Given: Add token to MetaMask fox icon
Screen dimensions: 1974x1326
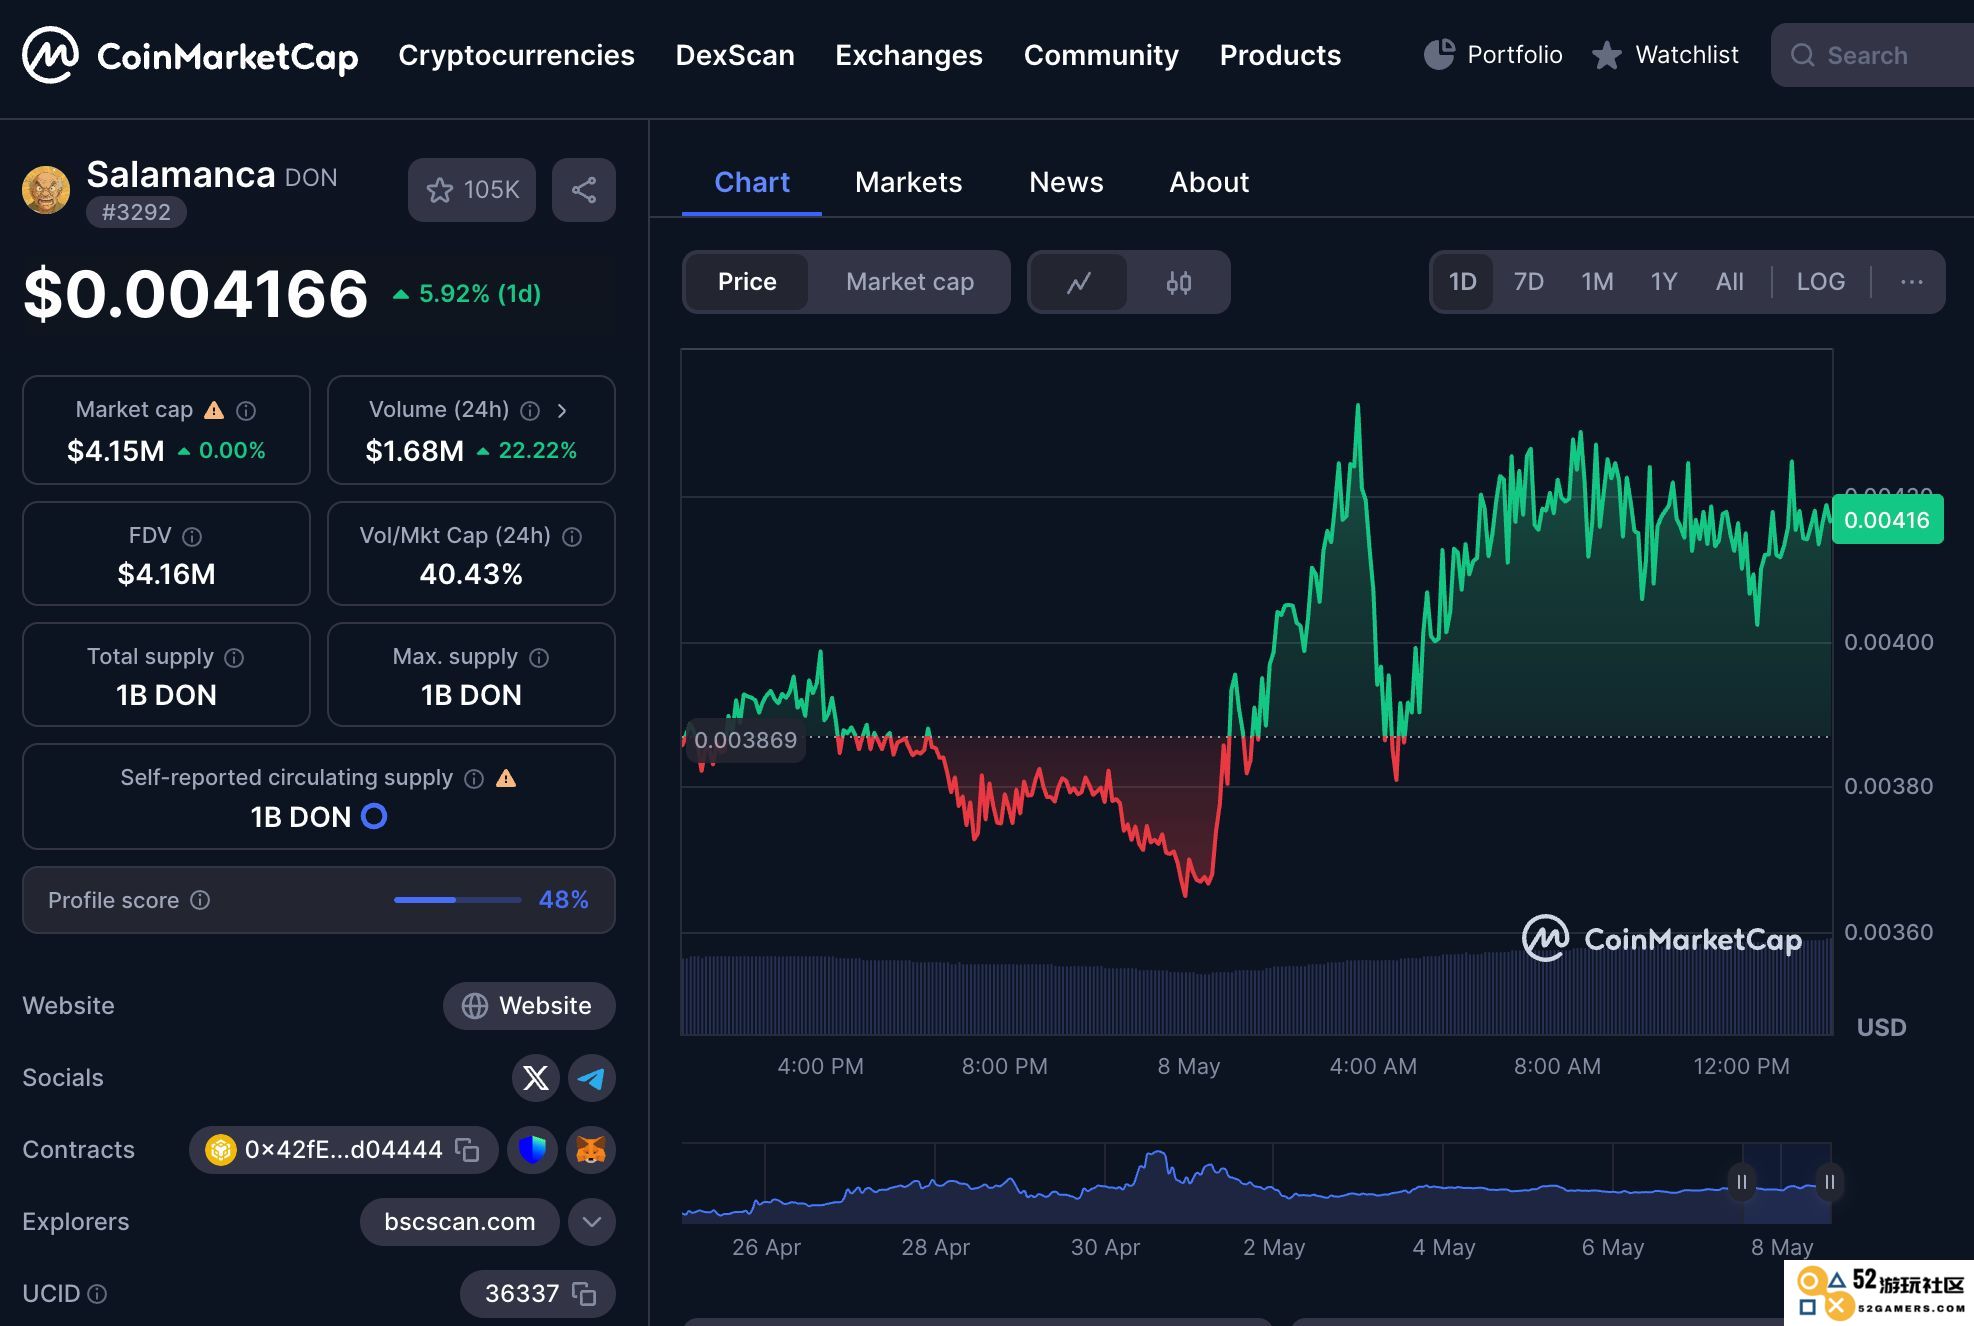Looking at the screenshot, I should click(591, 1150).
